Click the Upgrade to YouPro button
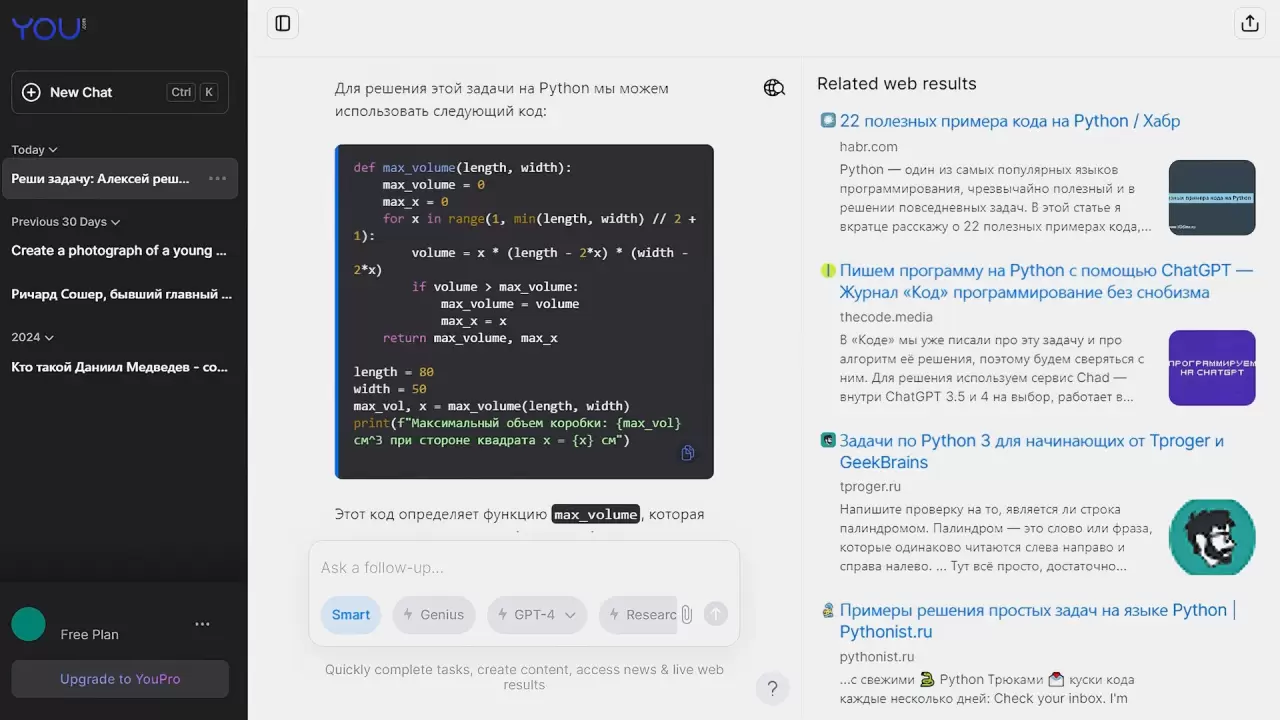This screenshot has width=1280, height=720. click(120, 679)
